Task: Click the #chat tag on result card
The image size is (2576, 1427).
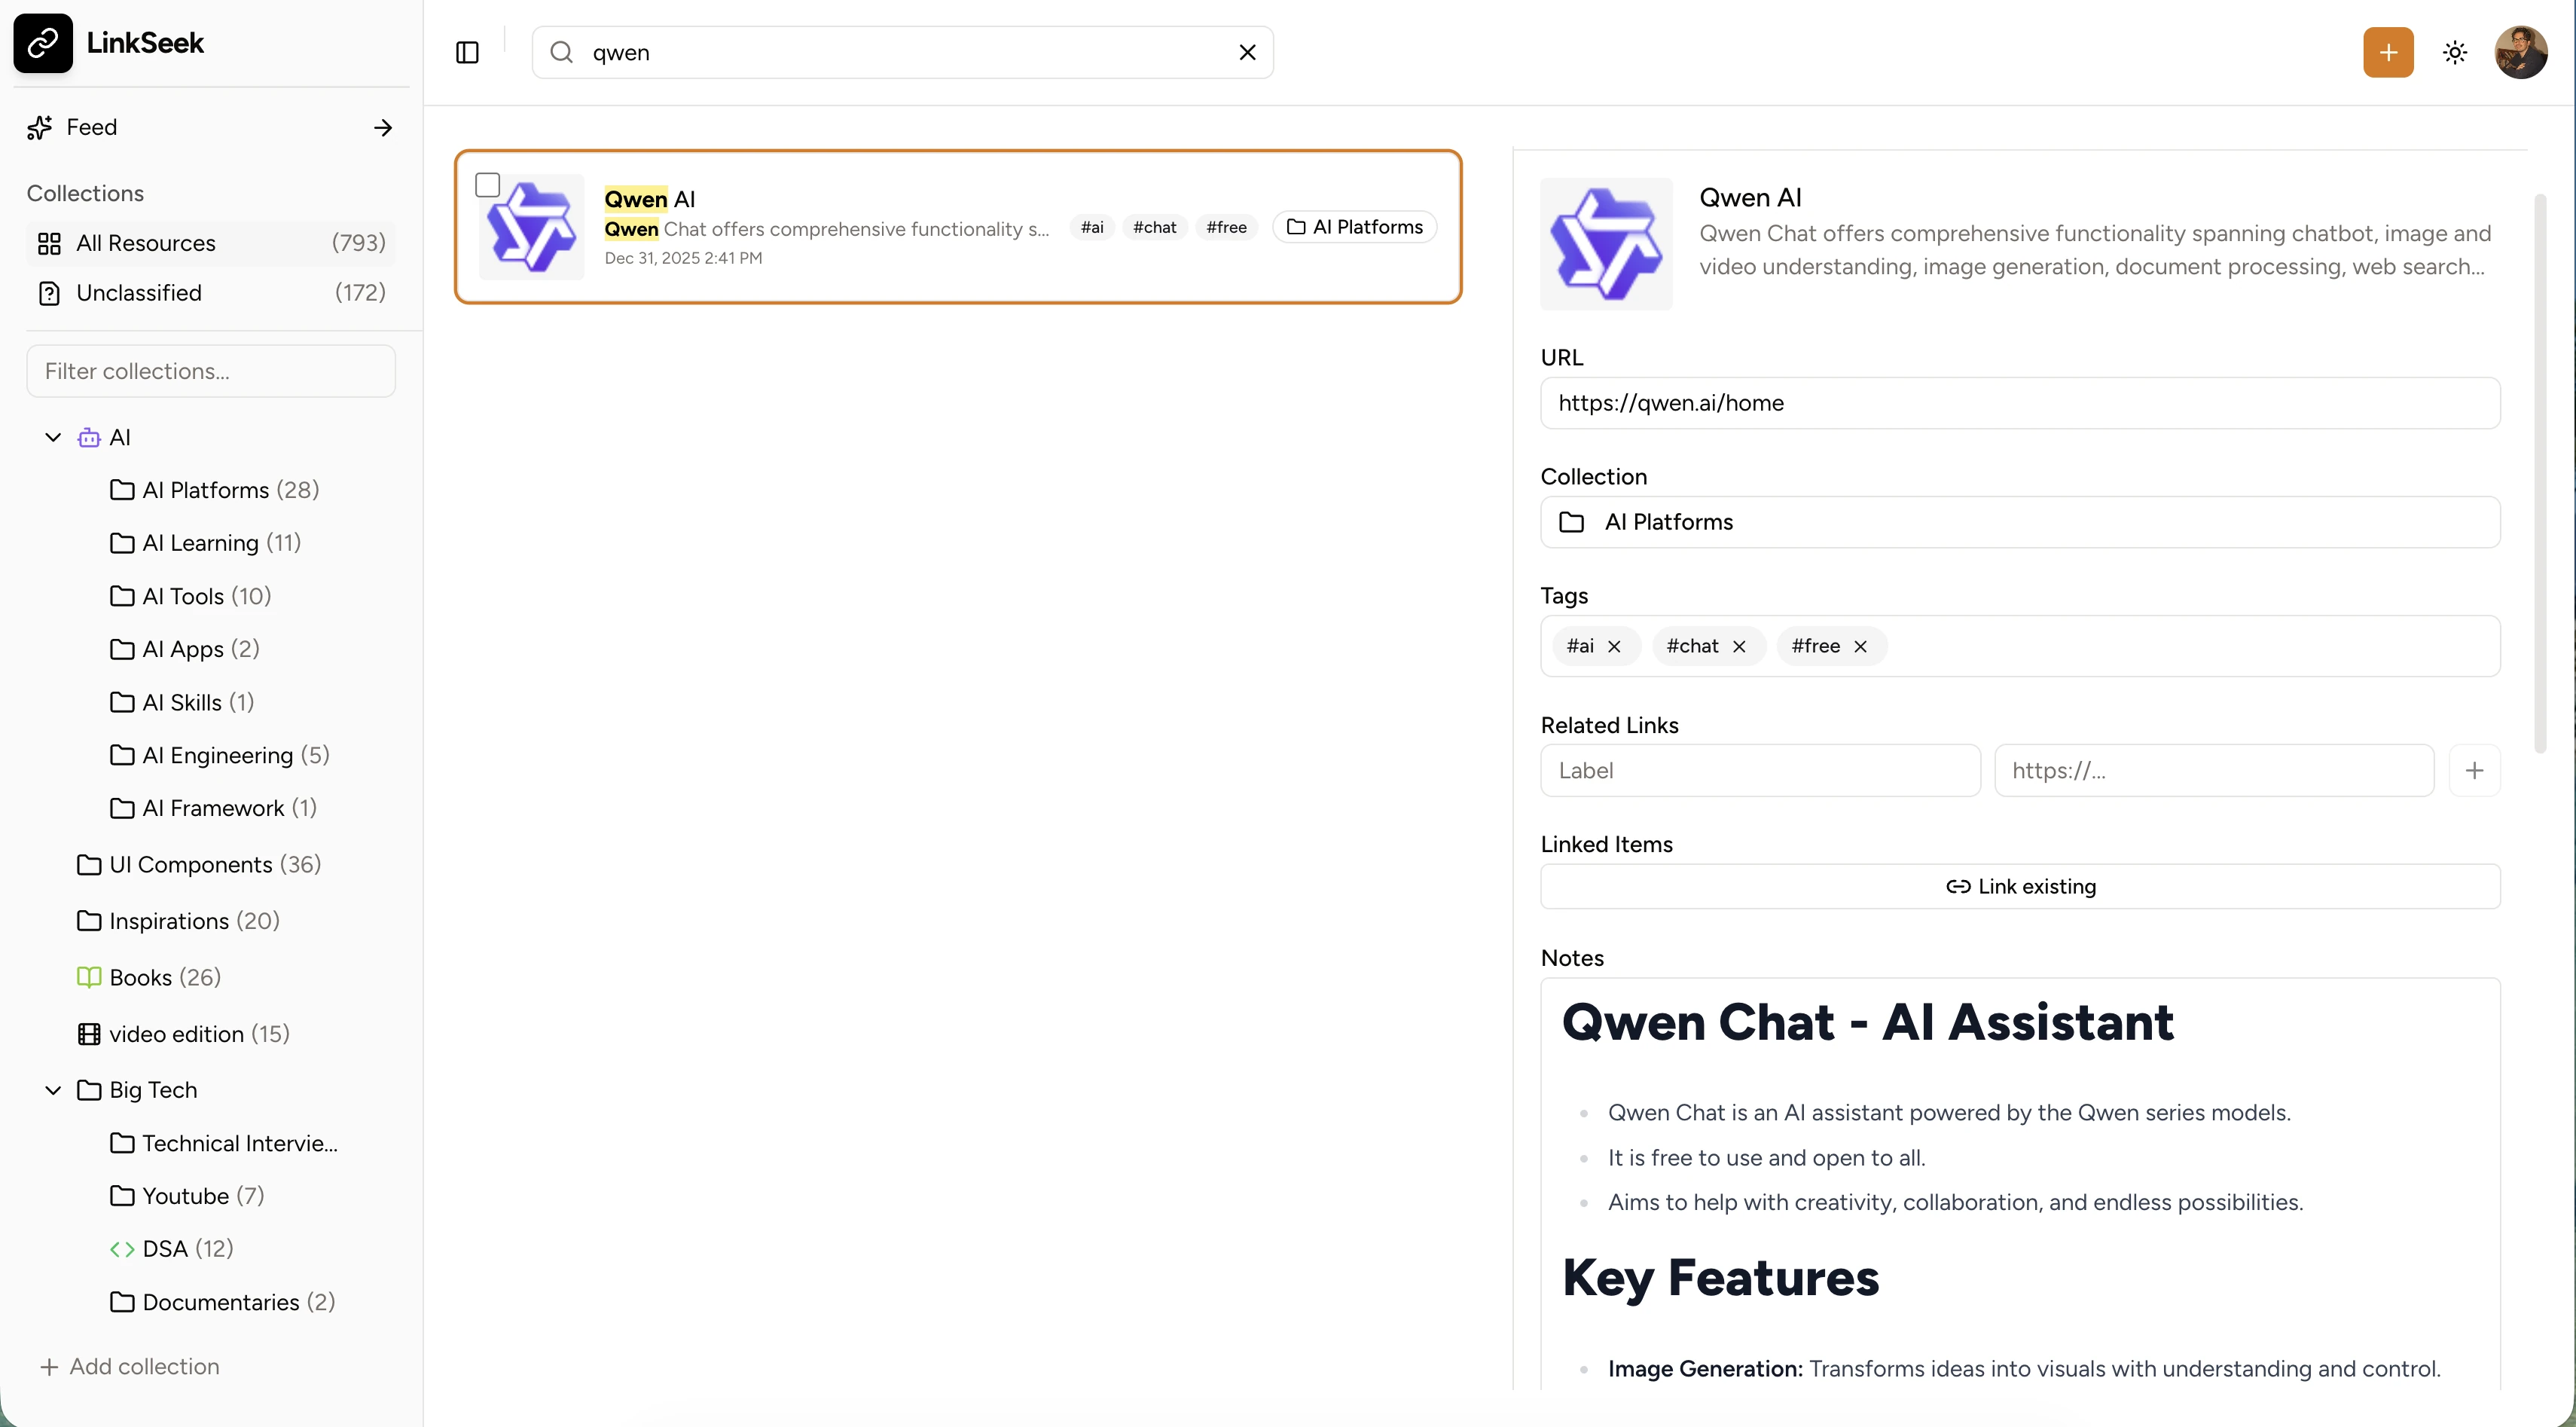Action: (1154, 227)
